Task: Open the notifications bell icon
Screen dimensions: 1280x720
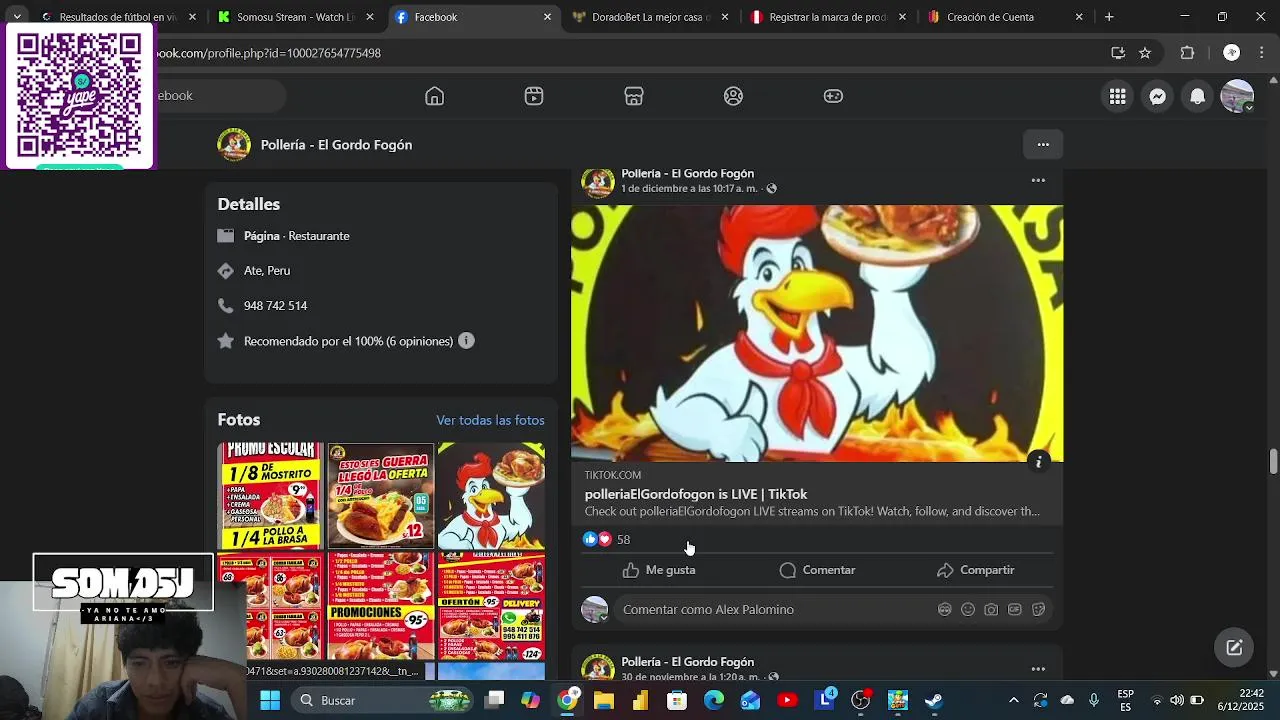Action: [1197, 96]
